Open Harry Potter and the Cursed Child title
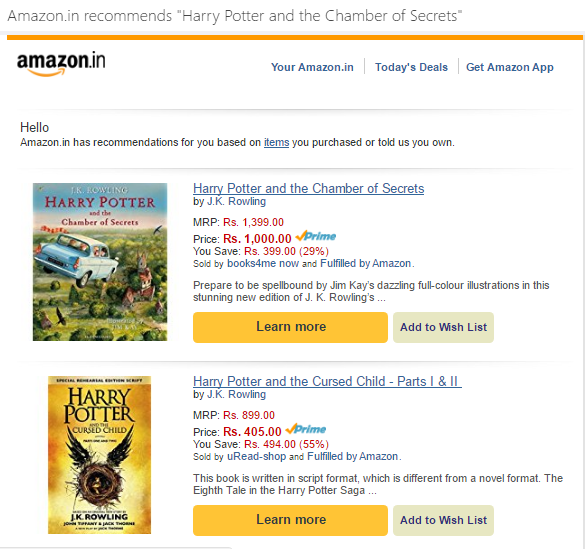The width and height of the screenshot is (585, 549). point(327,381)
